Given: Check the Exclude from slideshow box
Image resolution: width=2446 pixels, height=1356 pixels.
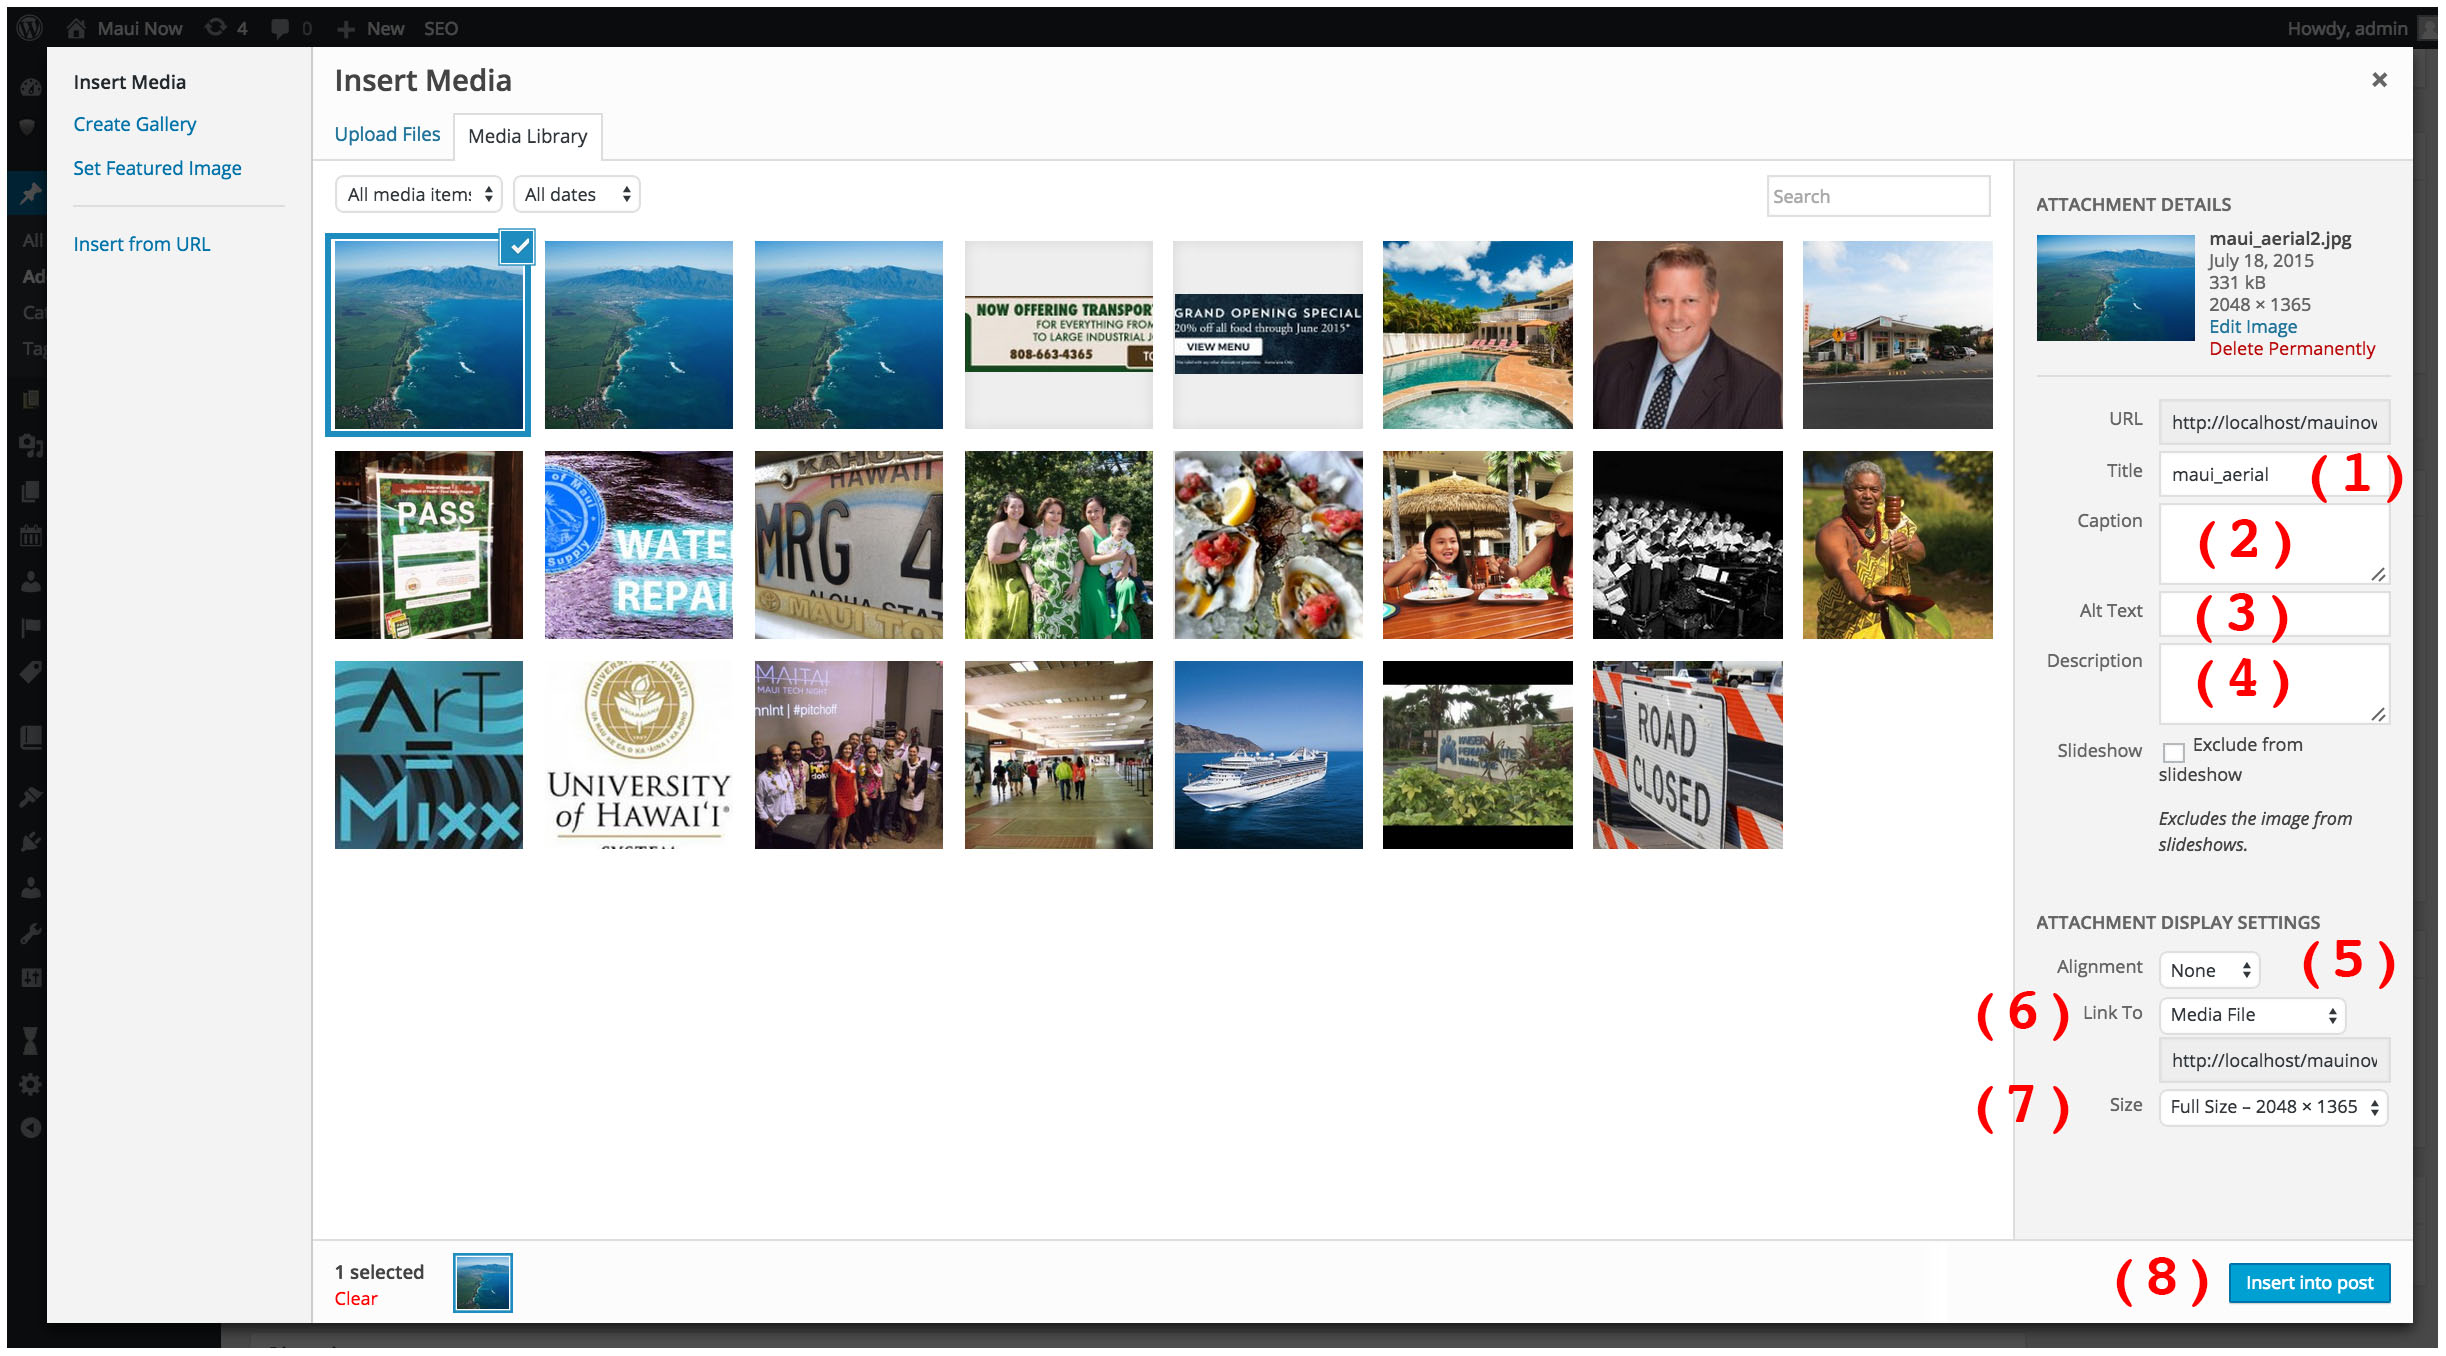Looking at the screenshot, I should coord(2173,752).
